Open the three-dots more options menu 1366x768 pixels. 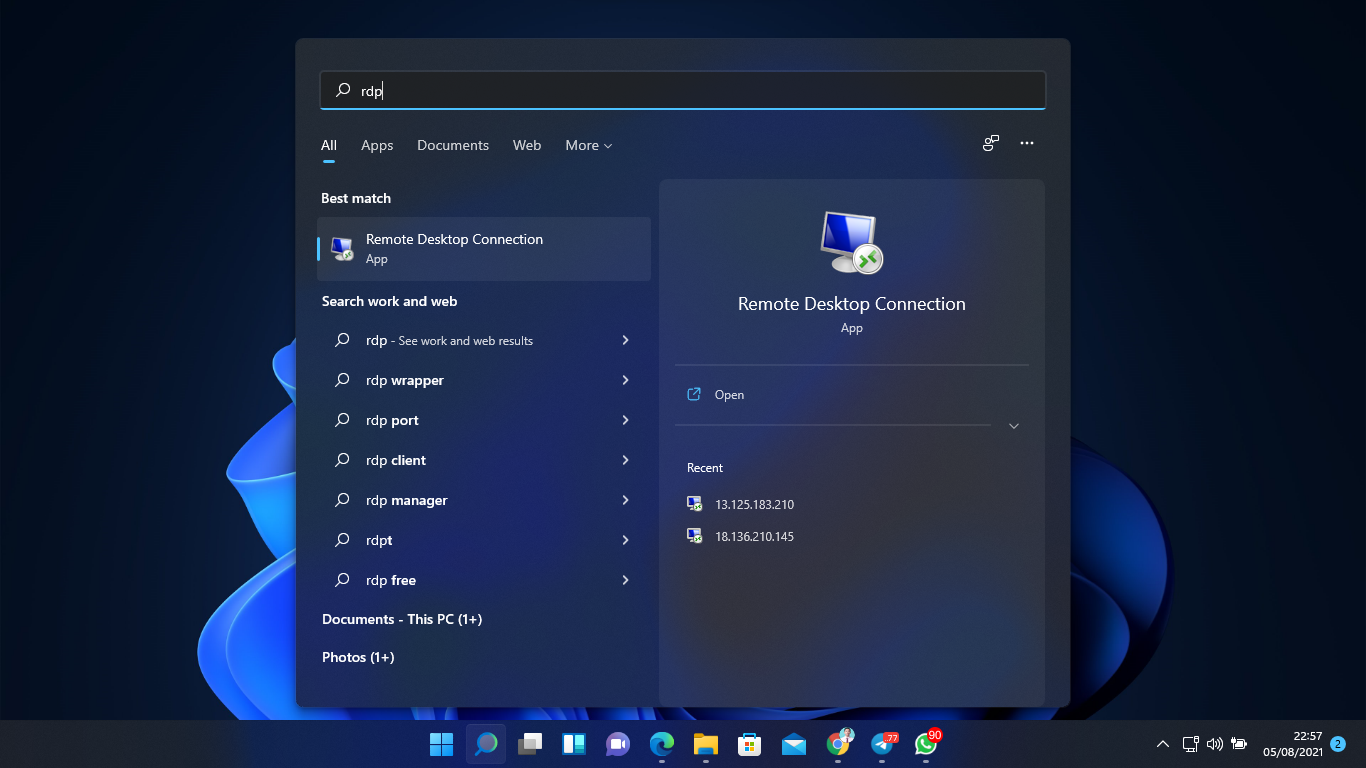point(1027,143)
